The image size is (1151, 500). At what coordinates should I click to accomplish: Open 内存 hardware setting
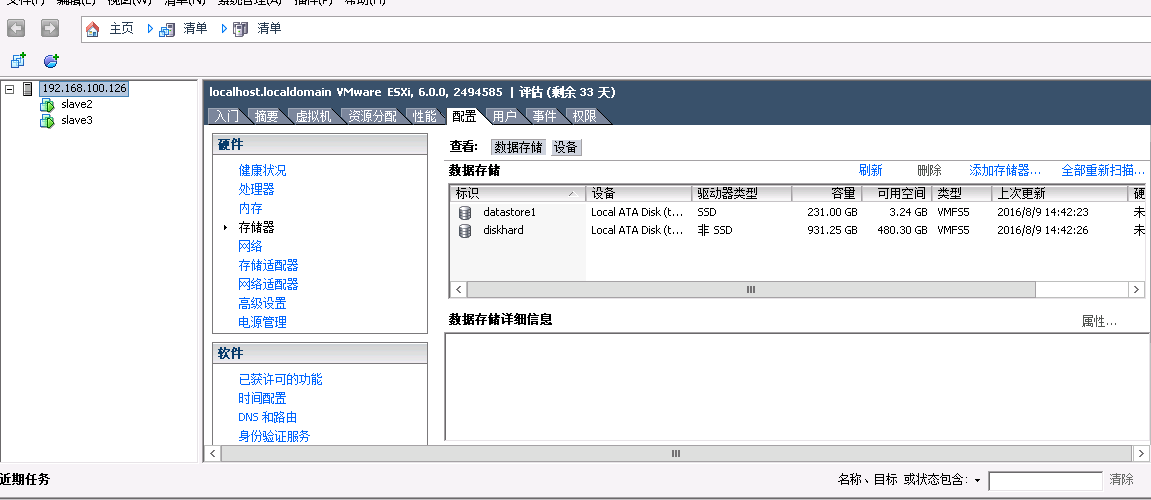[250, 209]
